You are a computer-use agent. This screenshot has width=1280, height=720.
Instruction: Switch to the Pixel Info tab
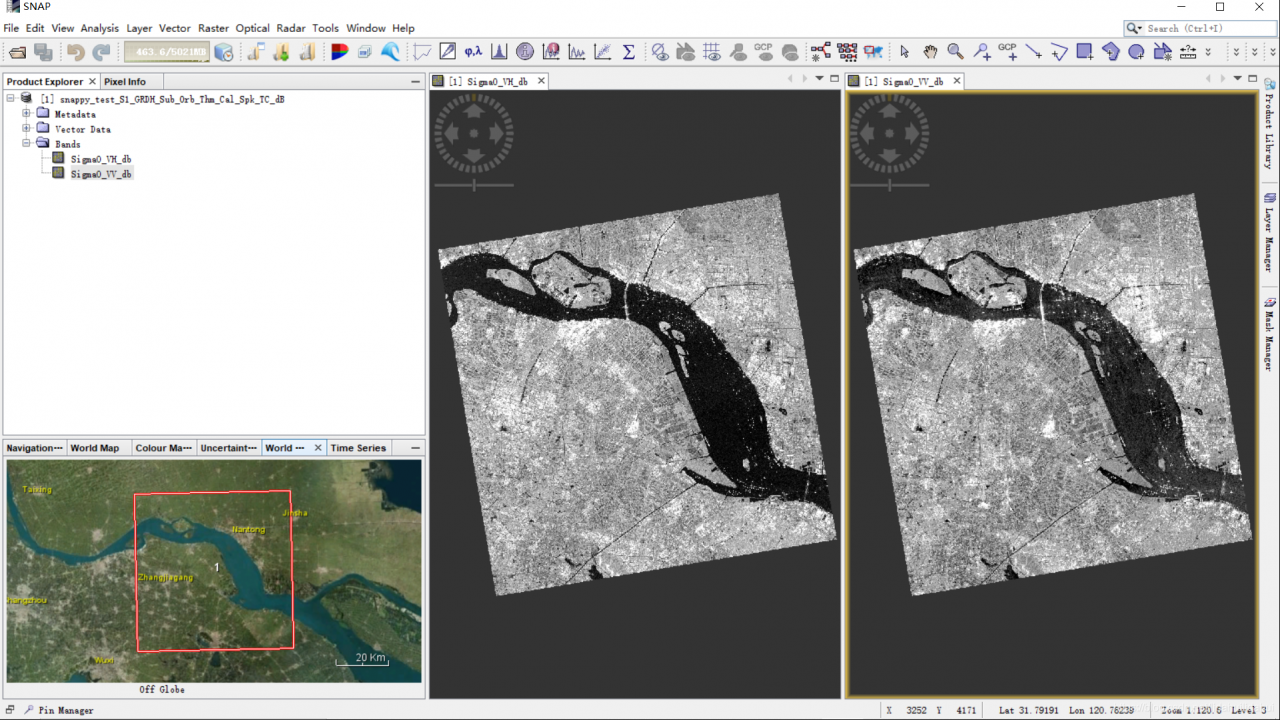(125, 82)
